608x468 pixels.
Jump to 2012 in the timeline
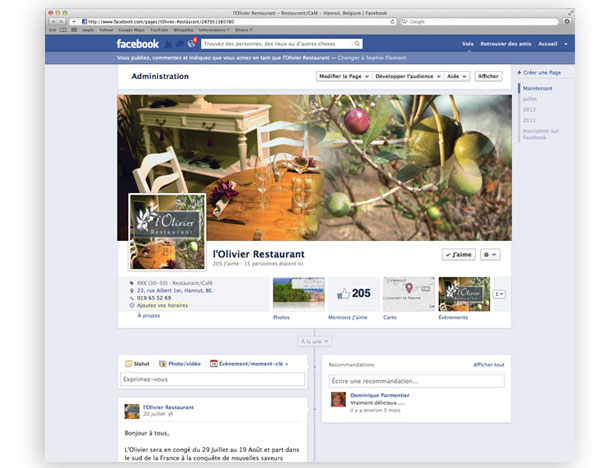tap(529, 110)
